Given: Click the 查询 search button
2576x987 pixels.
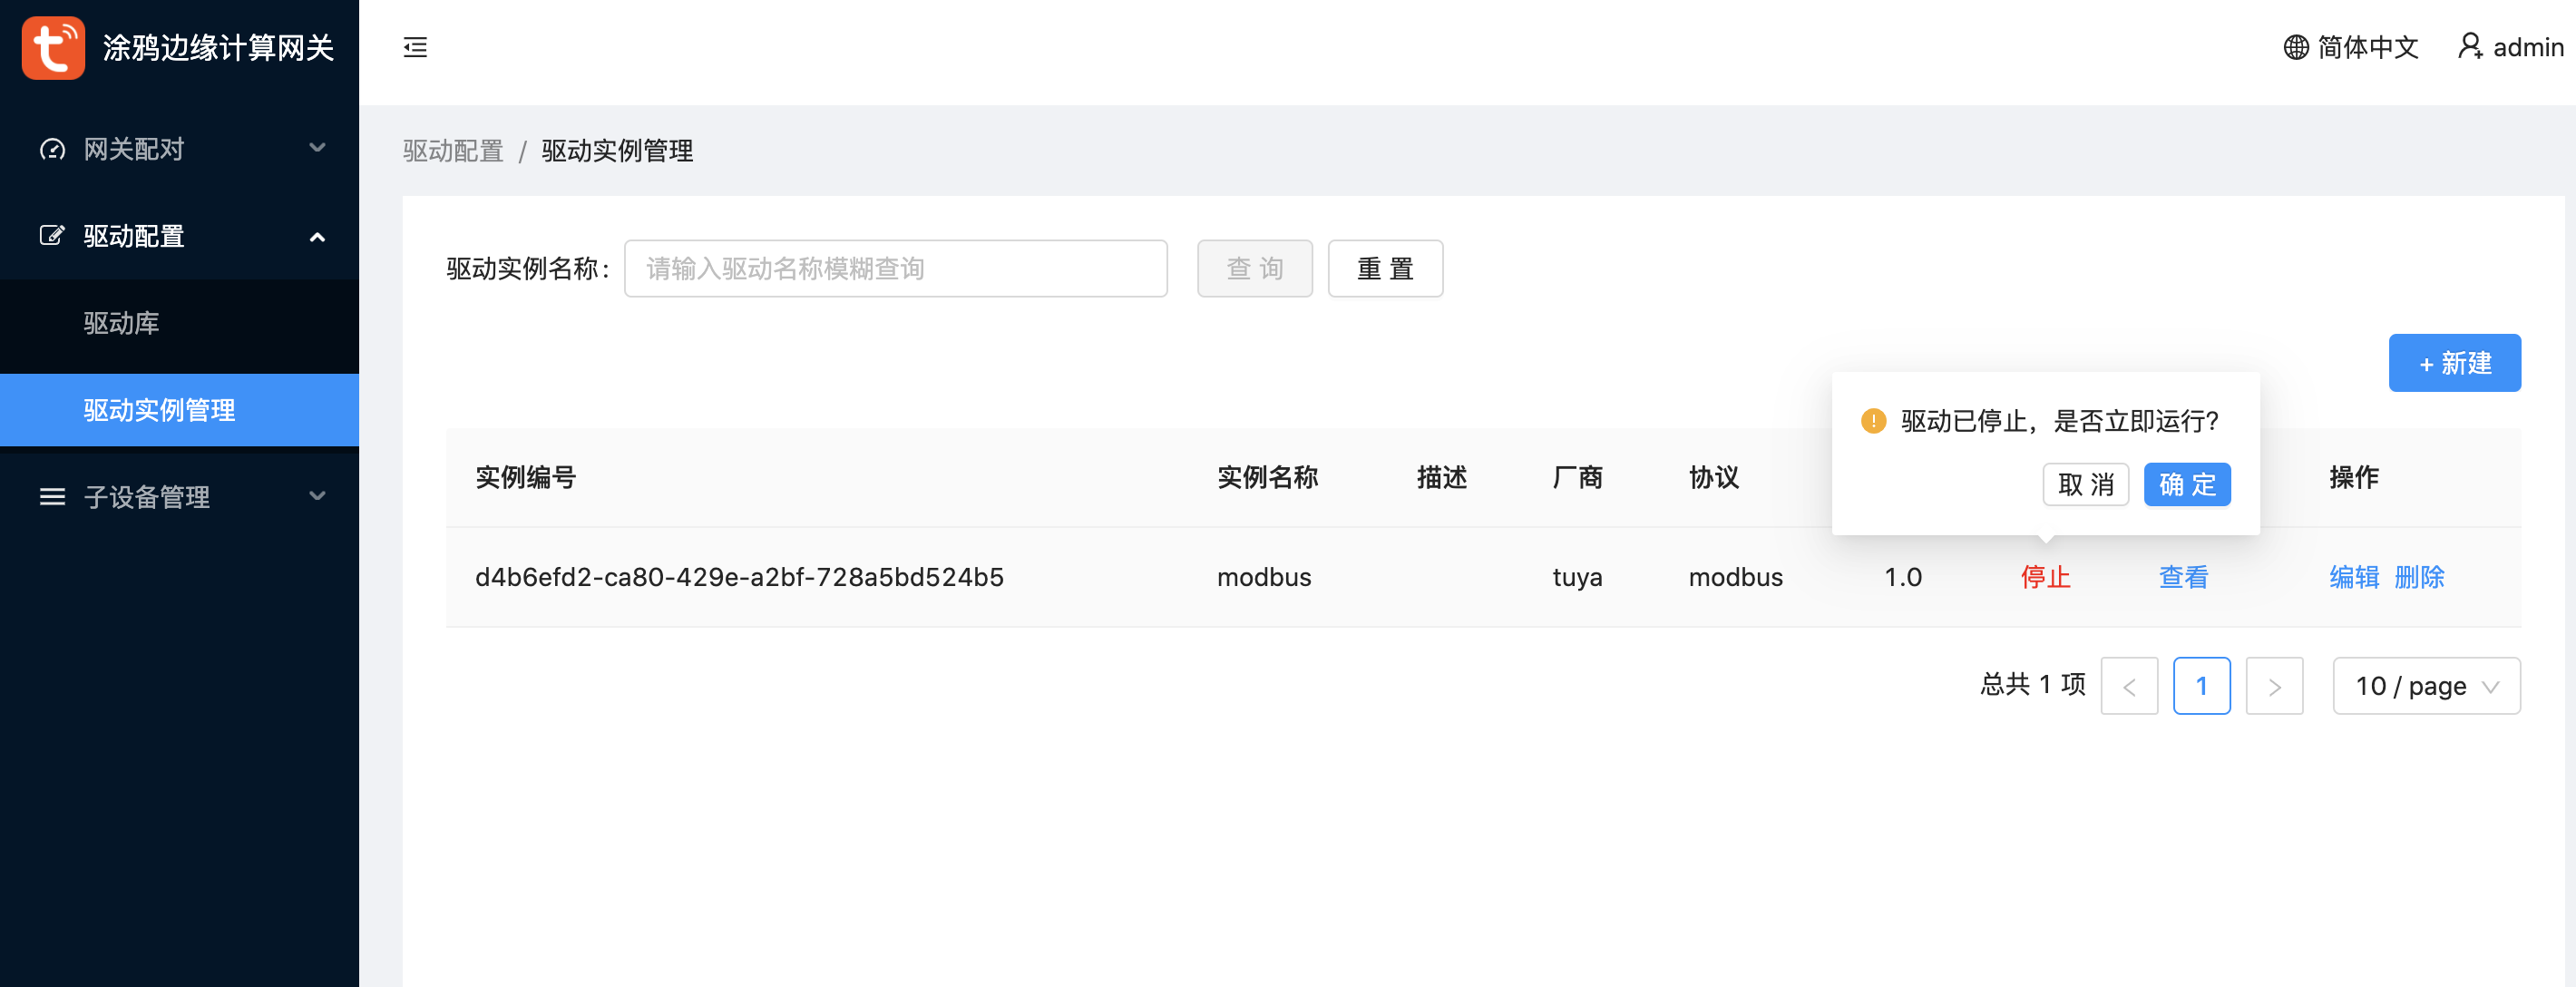Looking at the screenshot, I should click(x=1254, y=268).
